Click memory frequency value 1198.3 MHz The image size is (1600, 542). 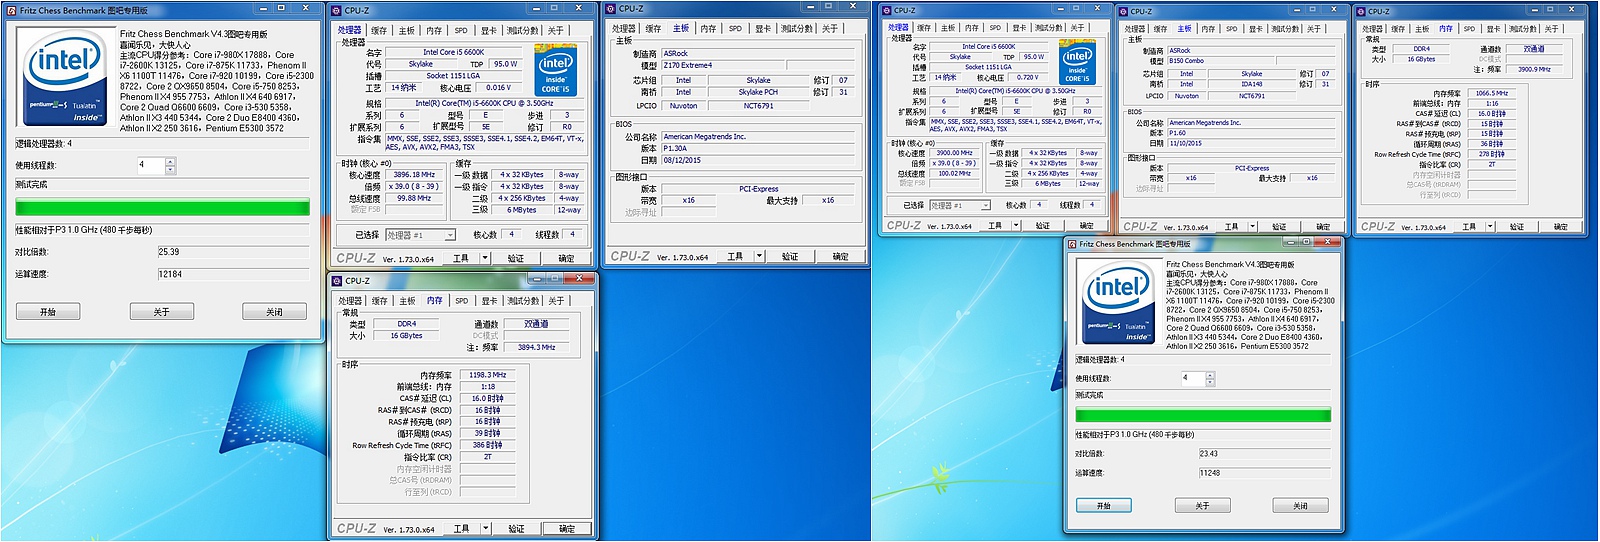click(x=487, y=375)
